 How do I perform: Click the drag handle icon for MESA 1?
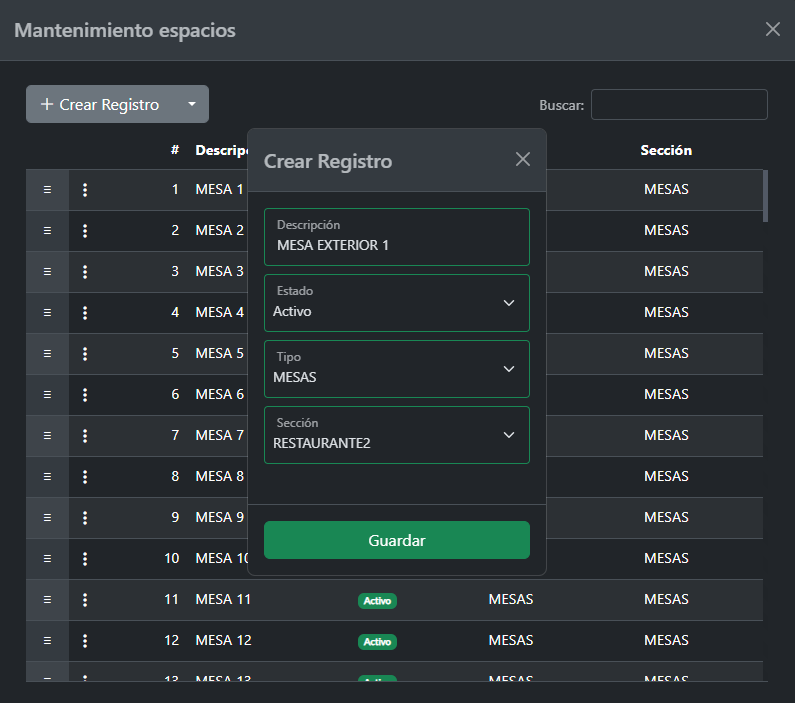click(47, 190)
